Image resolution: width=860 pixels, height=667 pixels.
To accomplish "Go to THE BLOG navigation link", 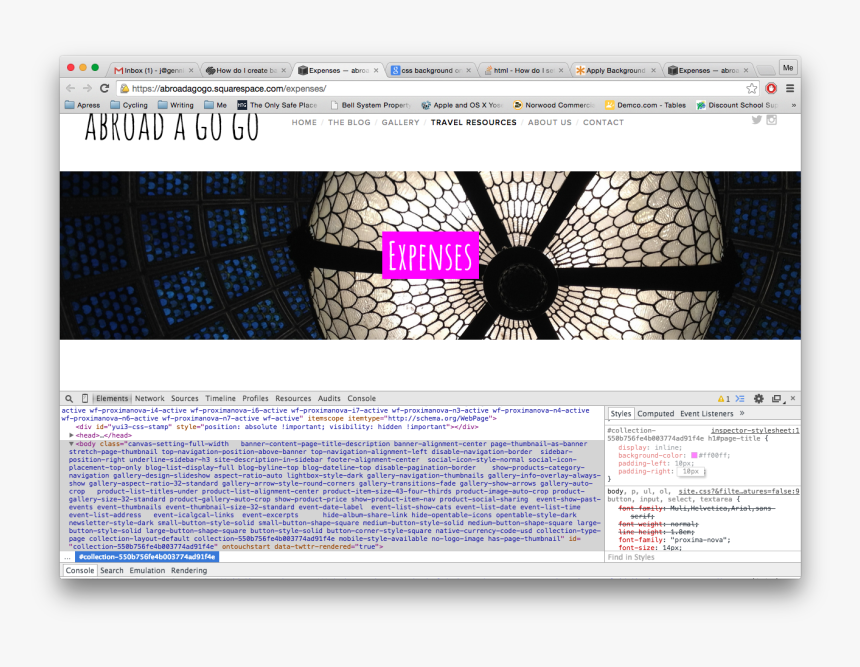I will 349,122.
